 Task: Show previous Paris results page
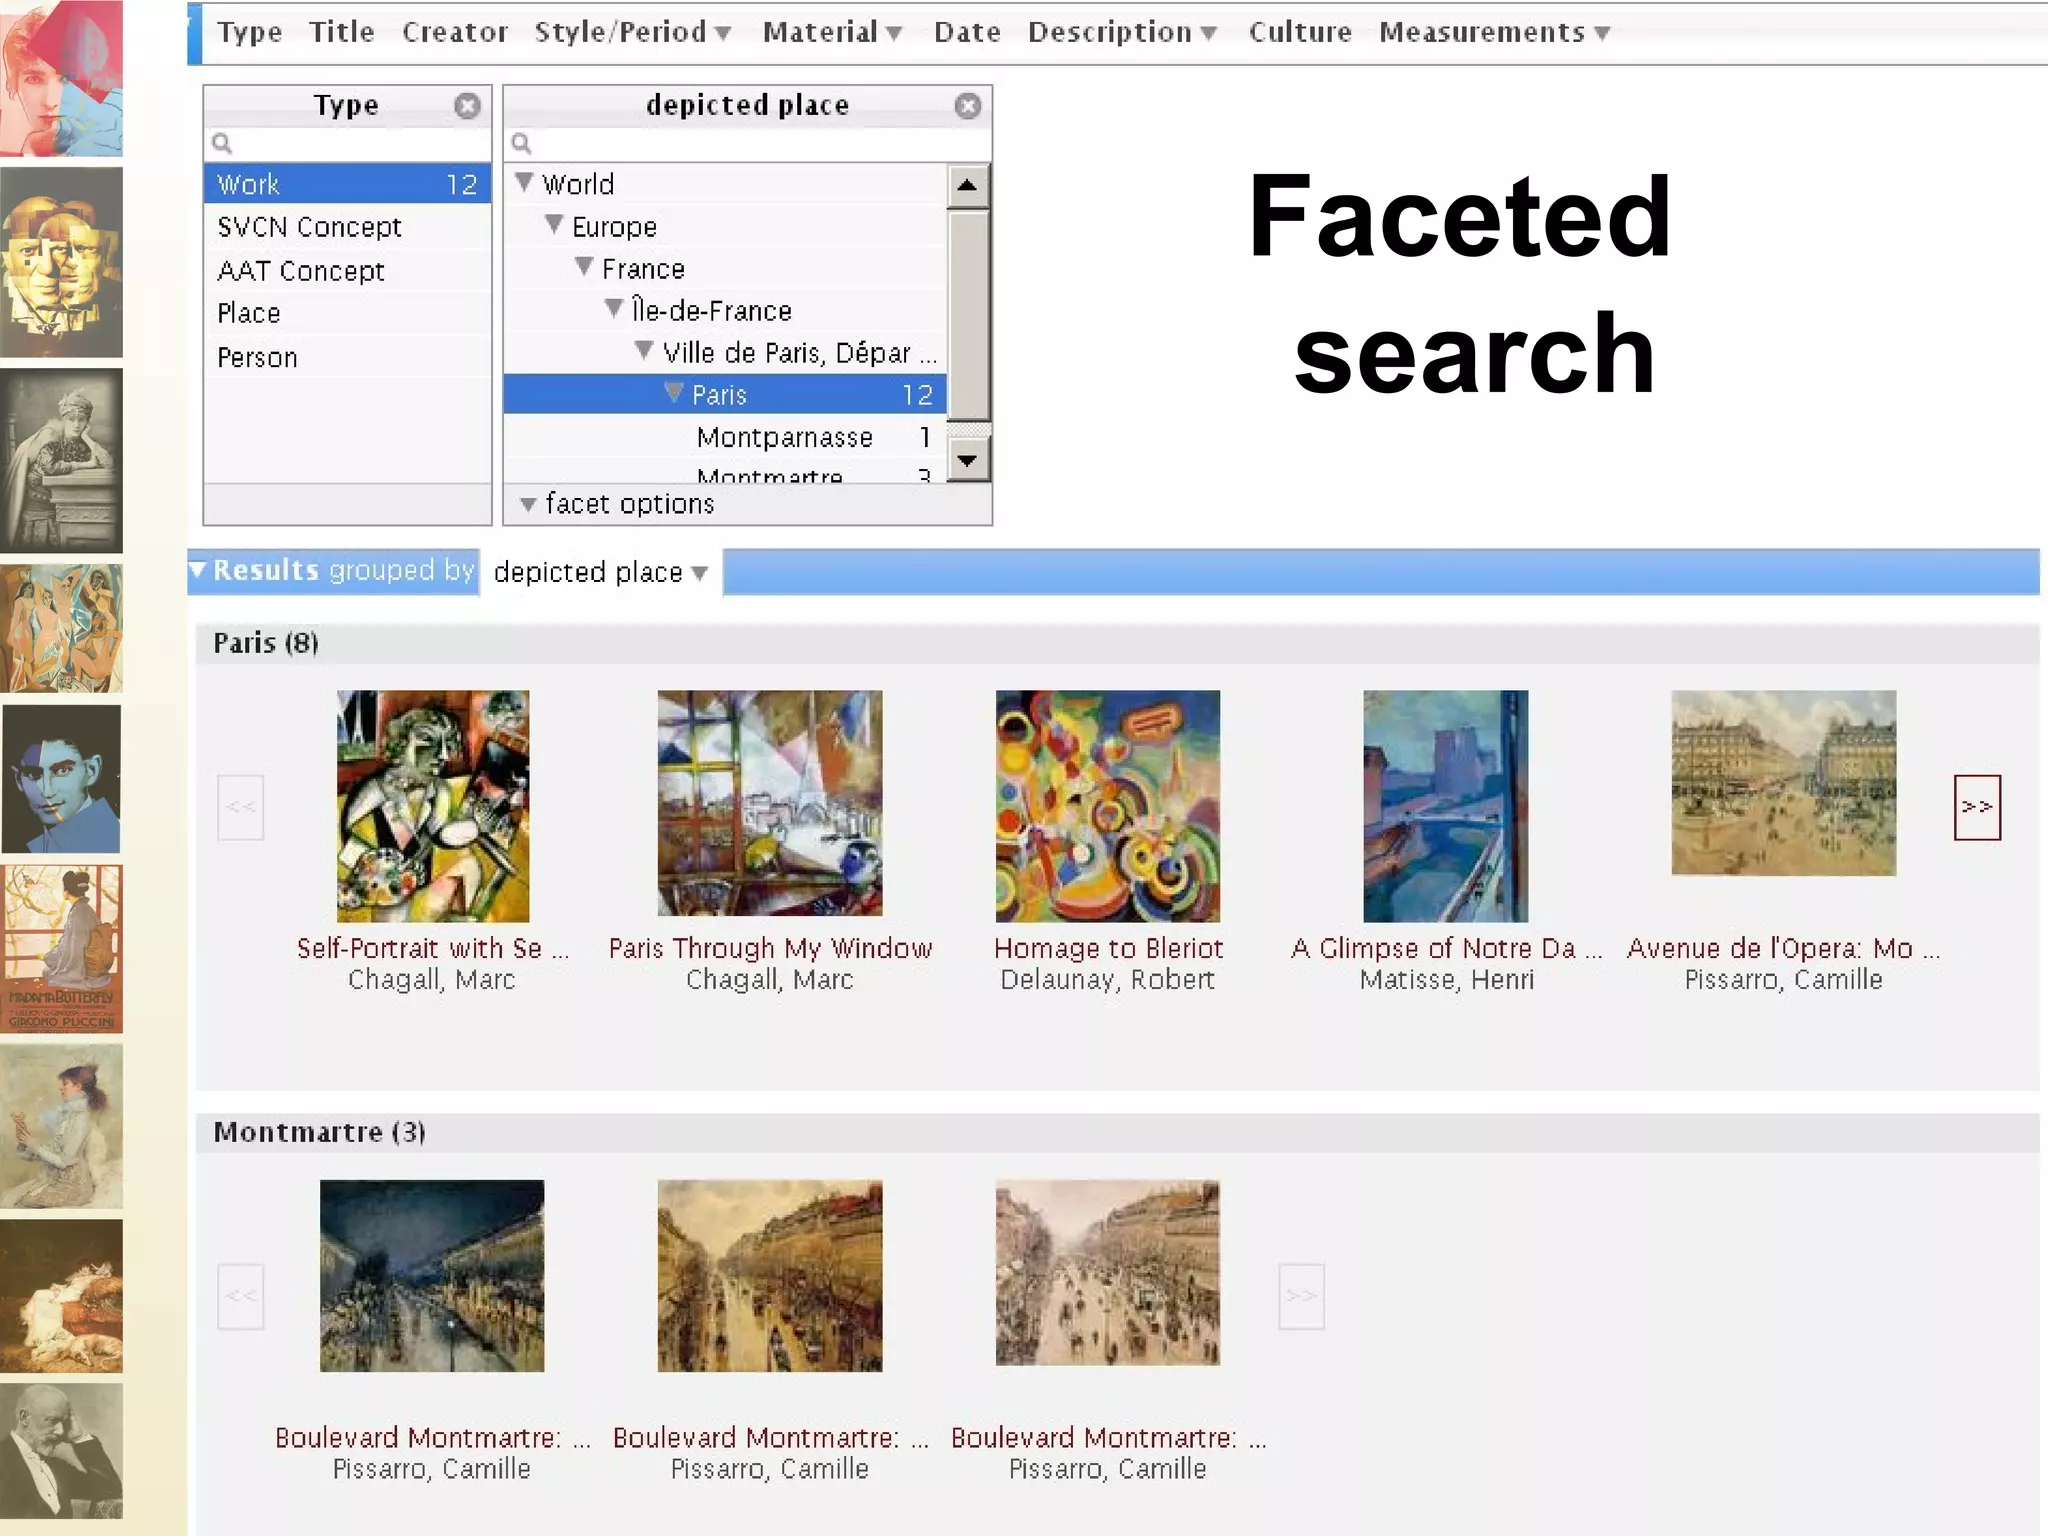click(x=240, y=807)
